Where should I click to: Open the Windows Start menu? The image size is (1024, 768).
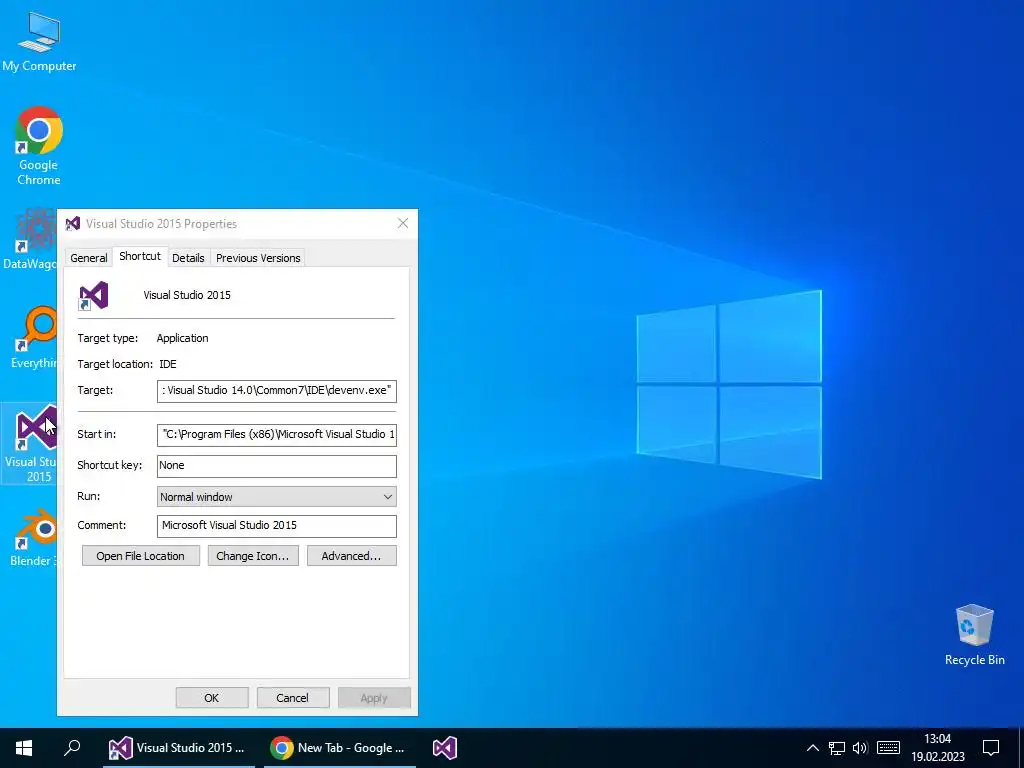pos(24,748)
